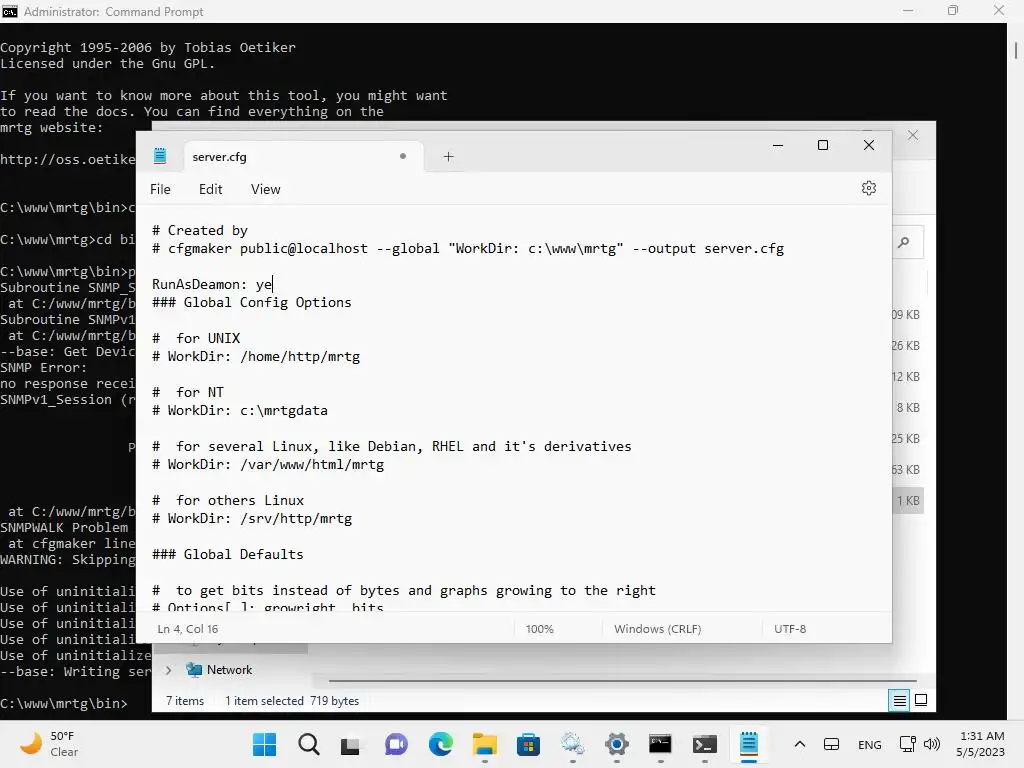
Task: Click the Explorer horizontal scrollbar
Action: [622, 681]
